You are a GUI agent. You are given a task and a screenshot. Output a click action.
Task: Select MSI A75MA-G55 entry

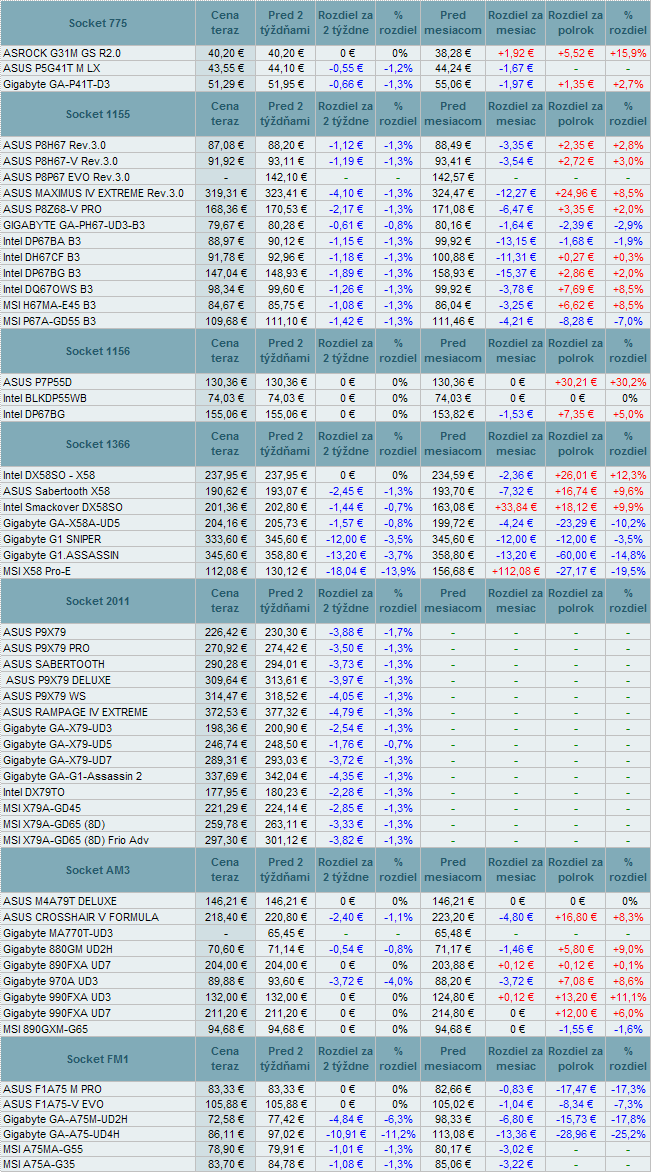pyautogui.click(x=41, y=1149)
